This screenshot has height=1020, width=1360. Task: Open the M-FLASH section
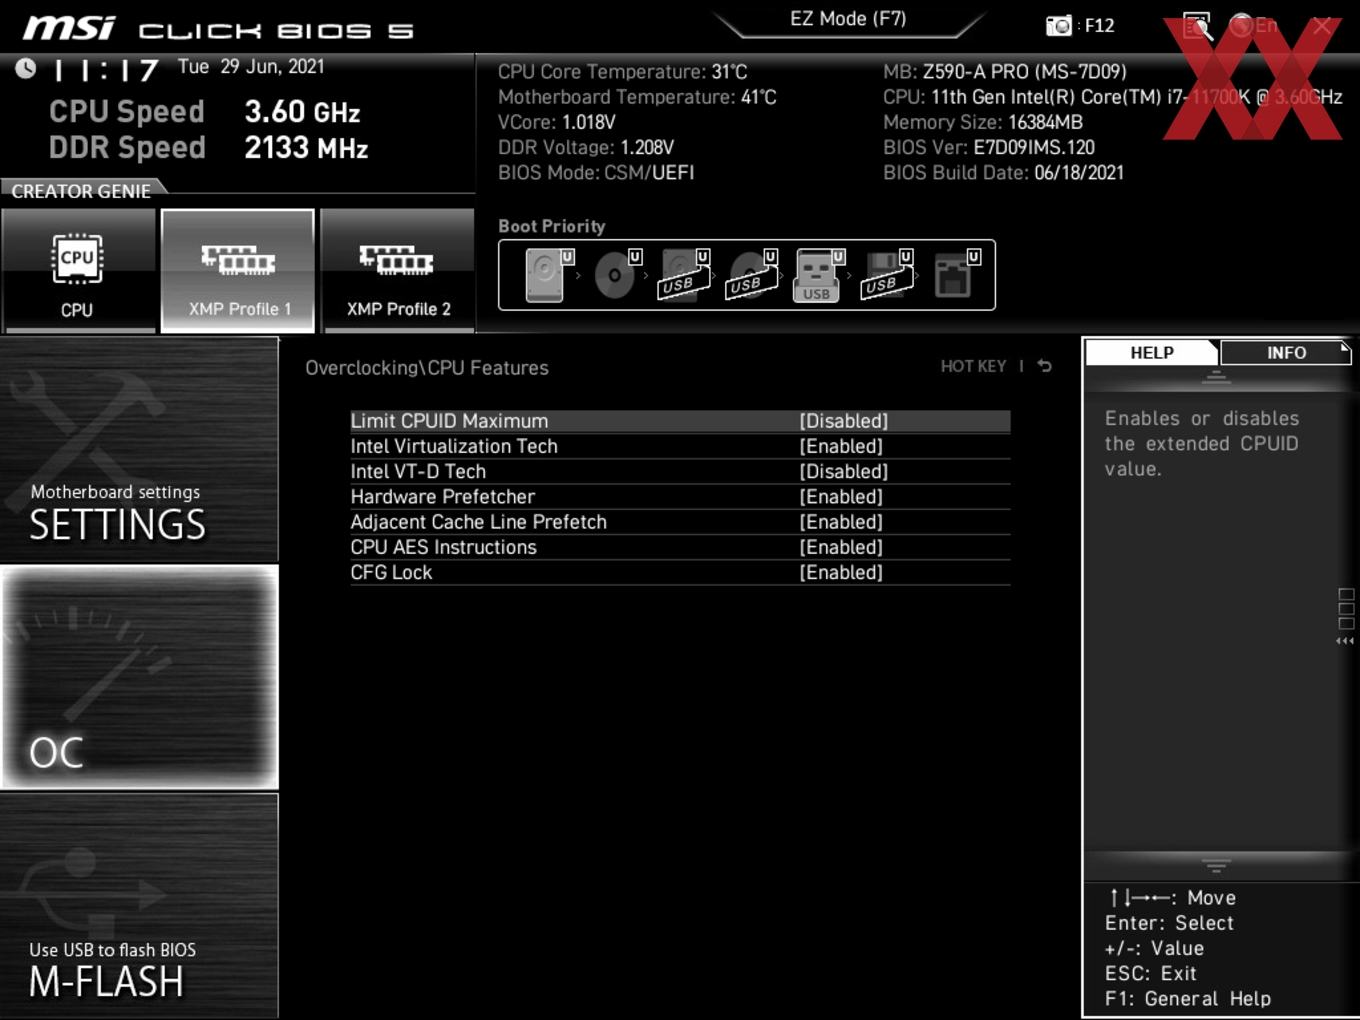point(139,906)
